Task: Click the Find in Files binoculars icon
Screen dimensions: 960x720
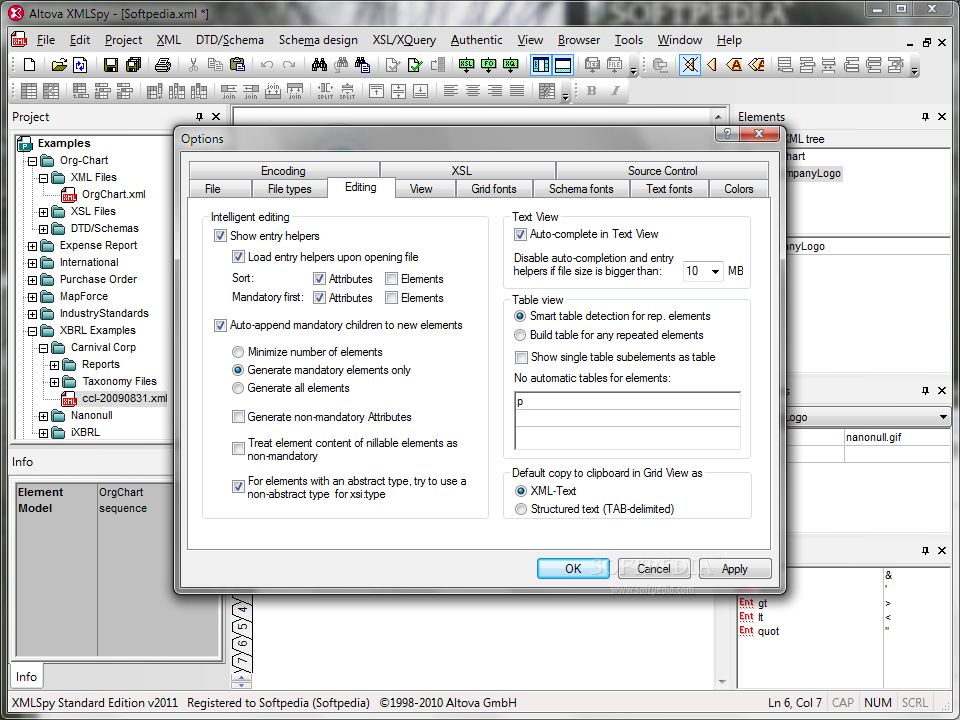Action: (362, 65)
